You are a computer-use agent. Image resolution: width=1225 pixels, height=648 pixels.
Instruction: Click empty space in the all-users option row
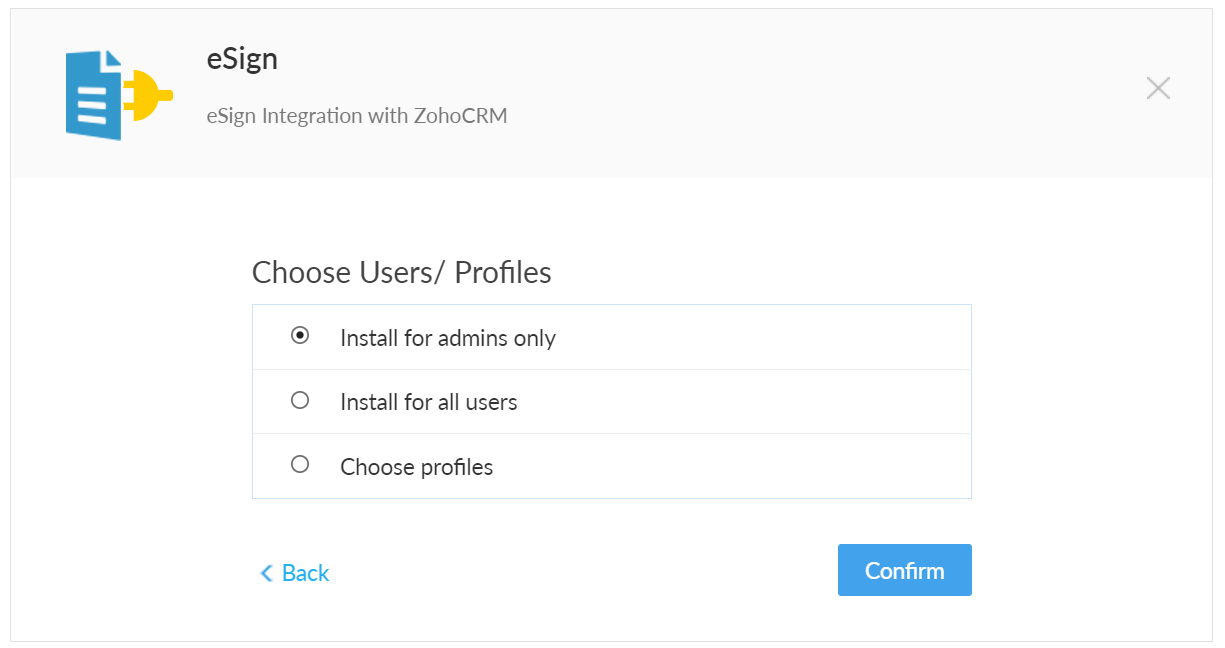pyautogui.click(x=760, y=402)
